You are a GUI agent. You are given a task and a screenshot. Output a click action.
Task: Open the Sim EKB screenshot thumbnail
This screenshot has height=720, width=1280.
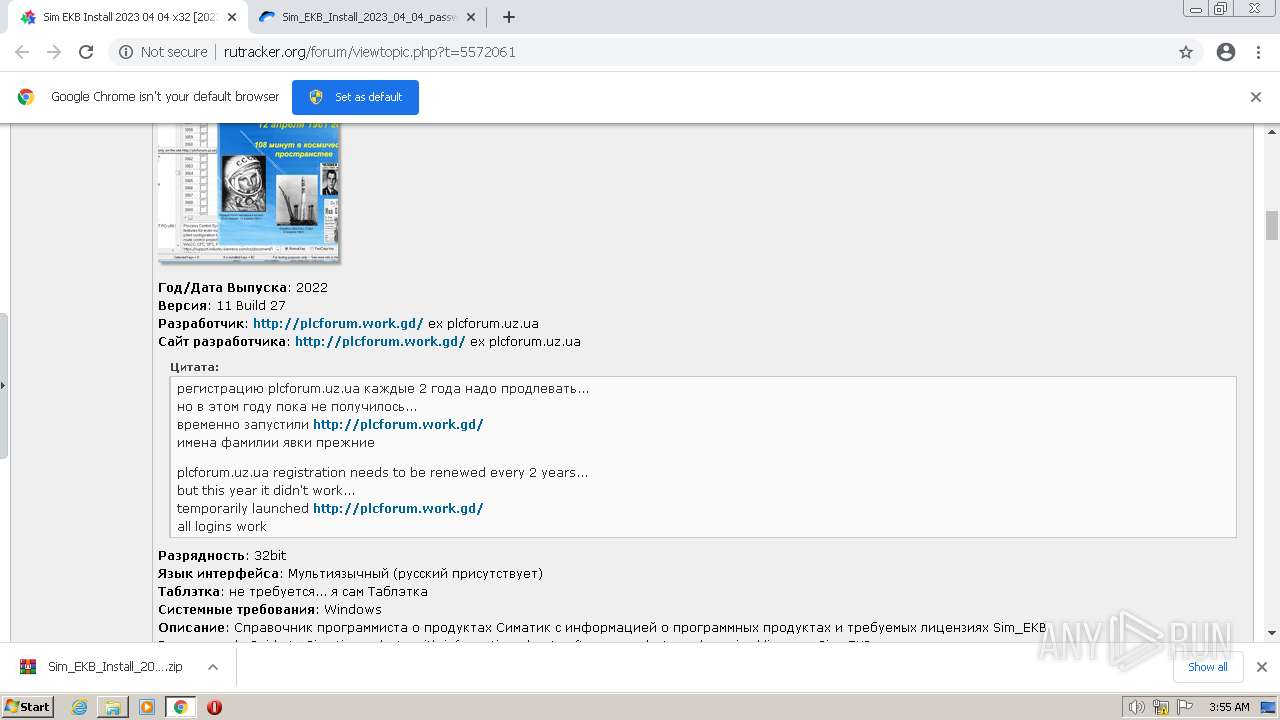pyautogui.click(x=249, y=192)
